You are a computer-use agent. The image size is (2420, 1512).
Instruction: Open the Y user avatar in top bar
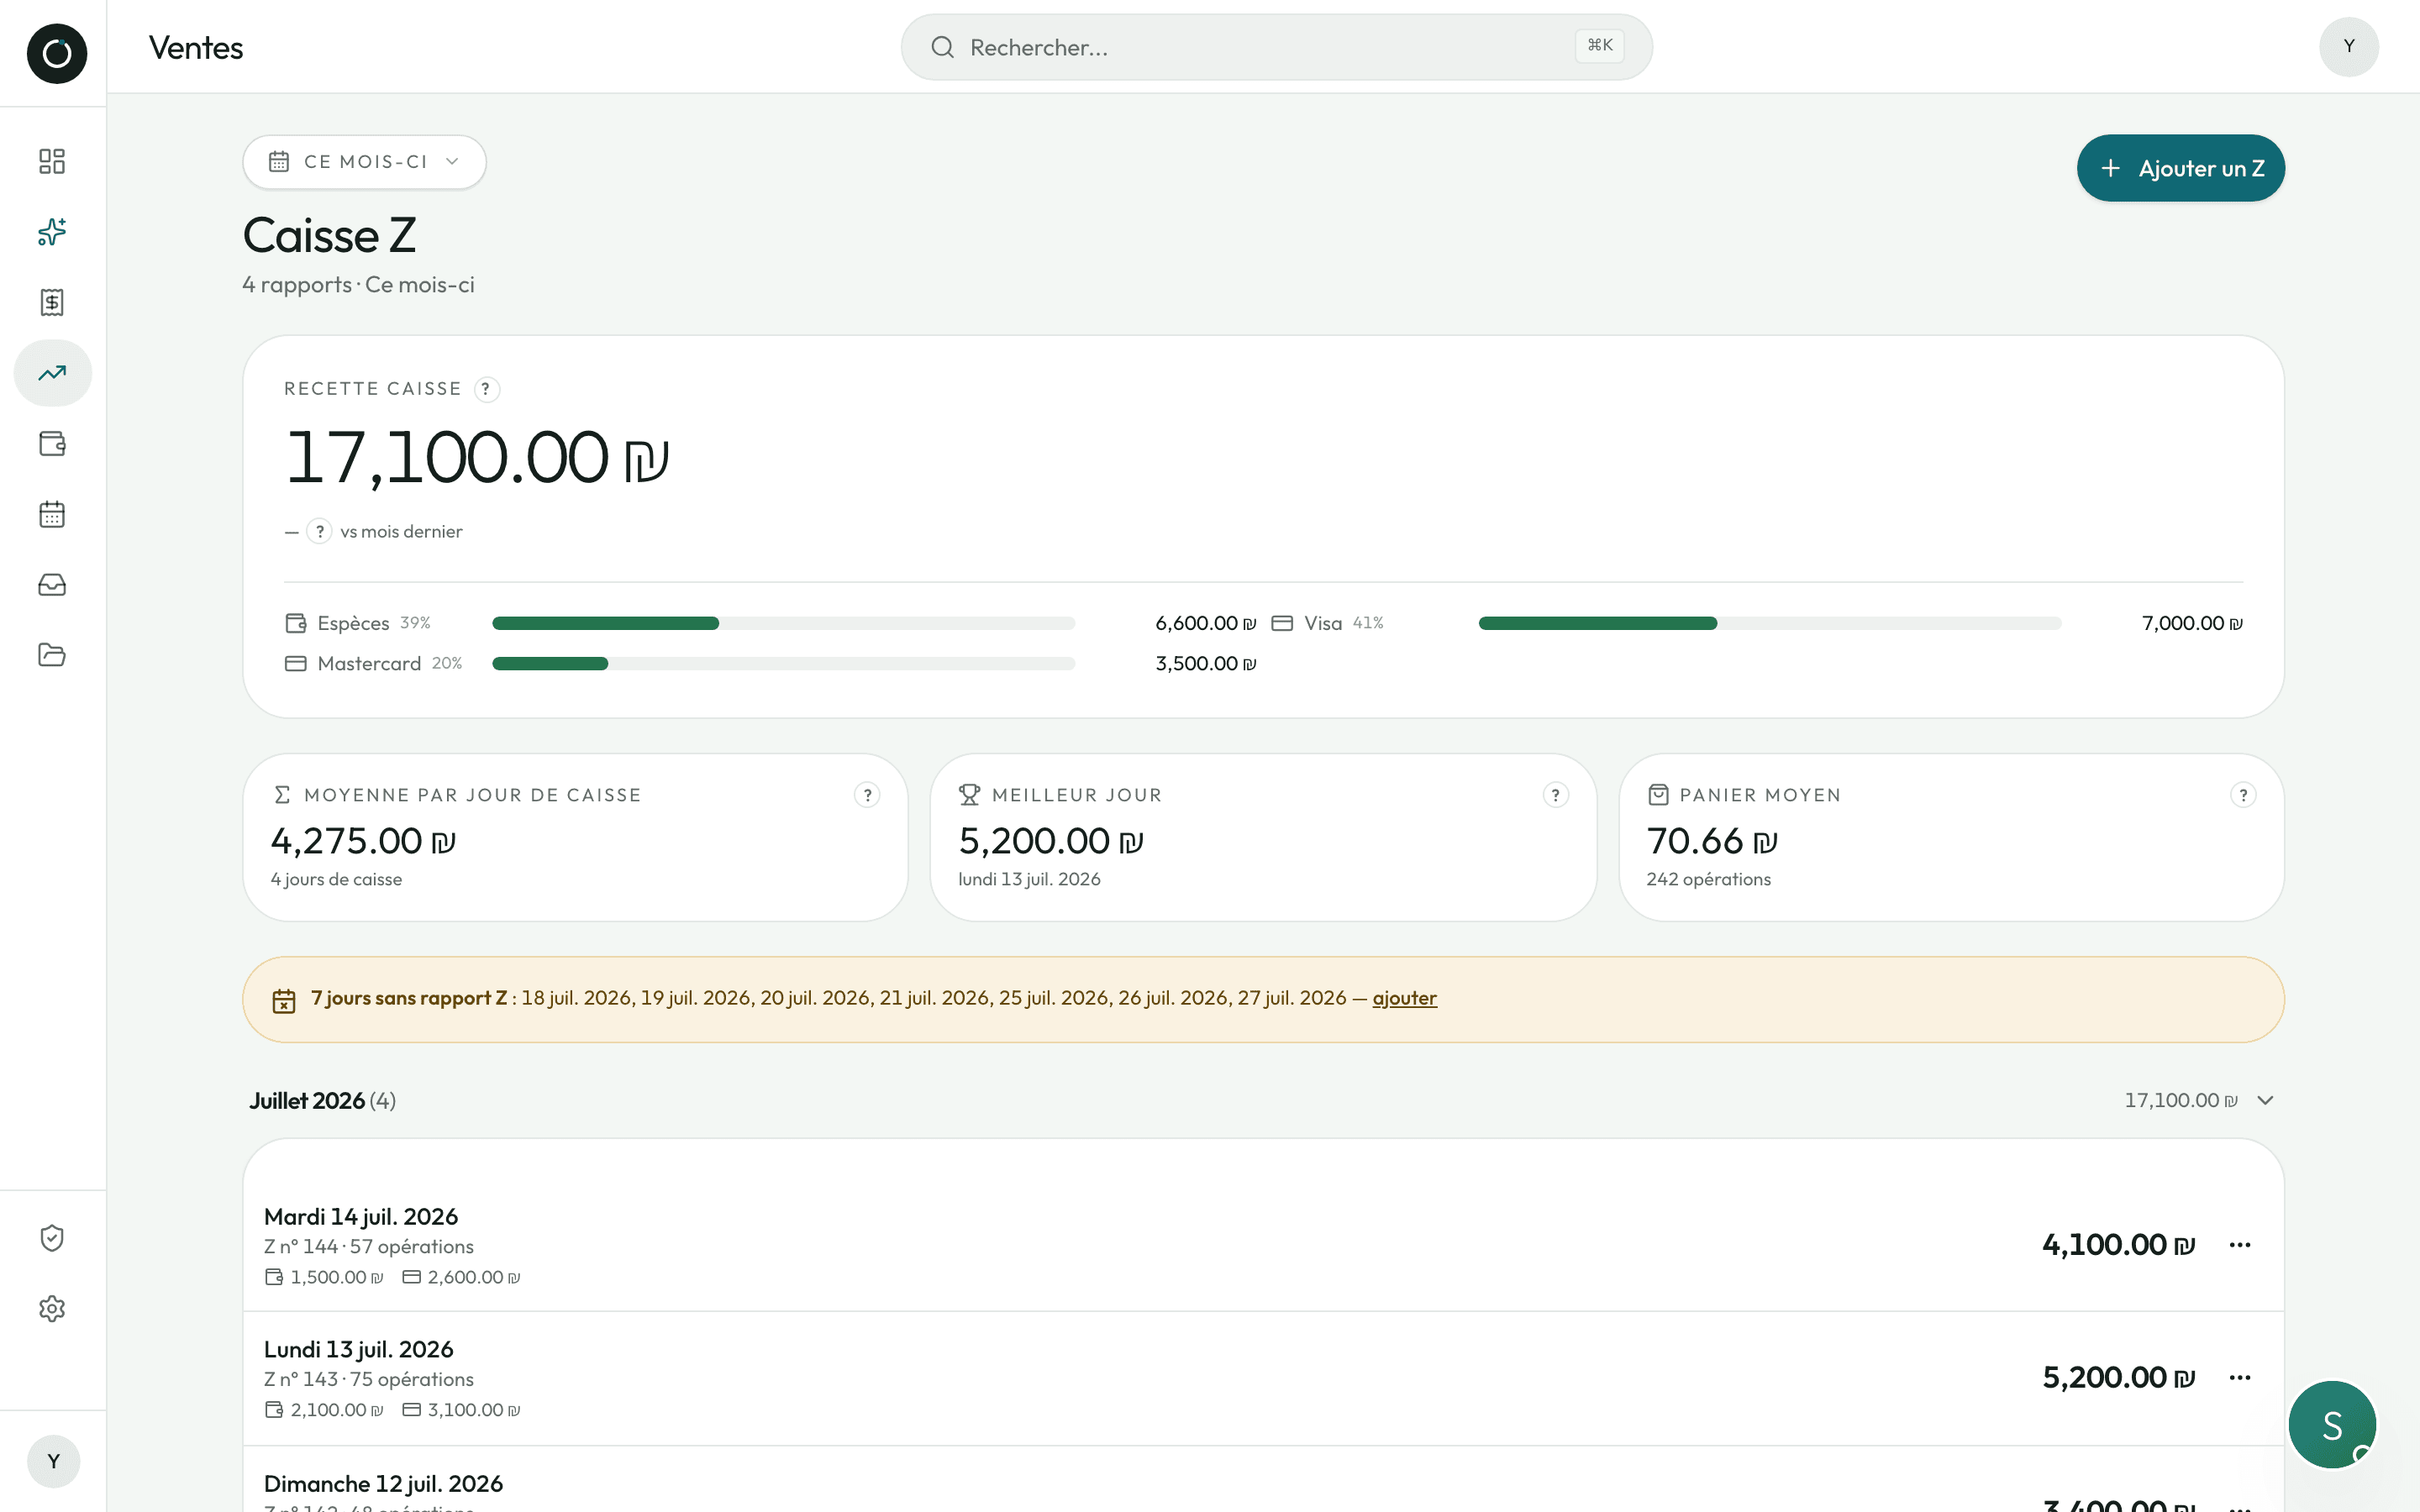tap(2348, 46)
